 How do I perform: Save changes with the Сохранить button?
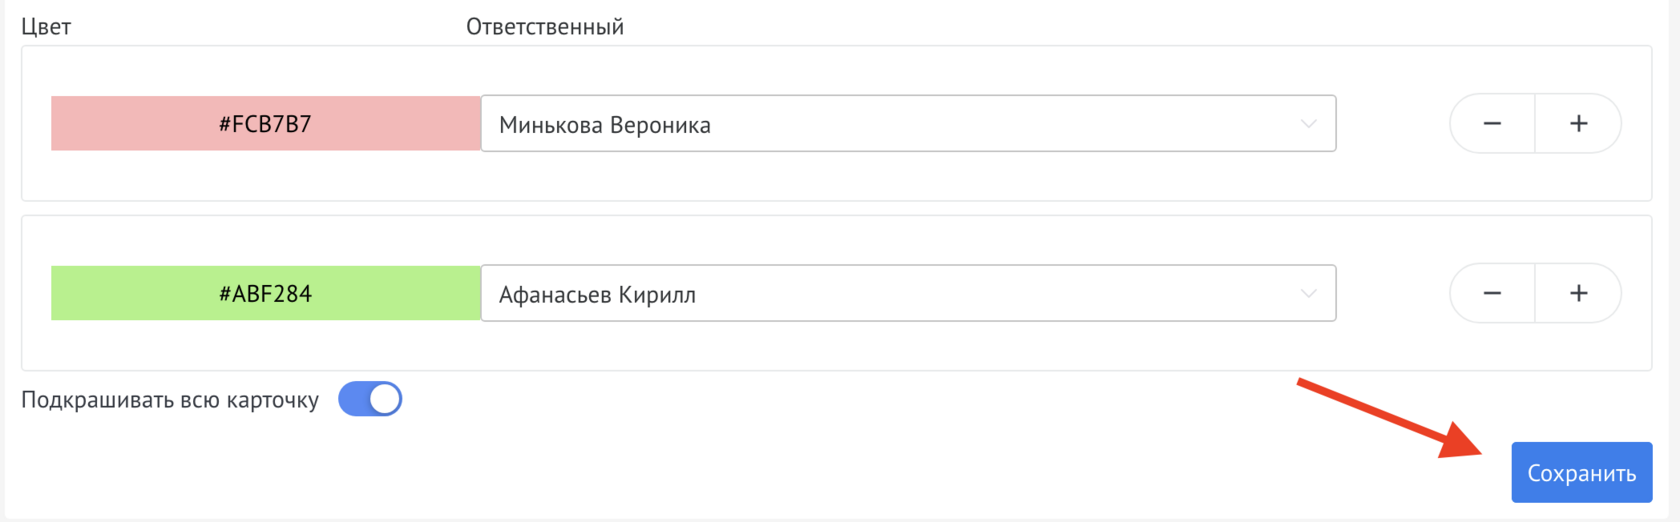click(x=1581, y=473)
